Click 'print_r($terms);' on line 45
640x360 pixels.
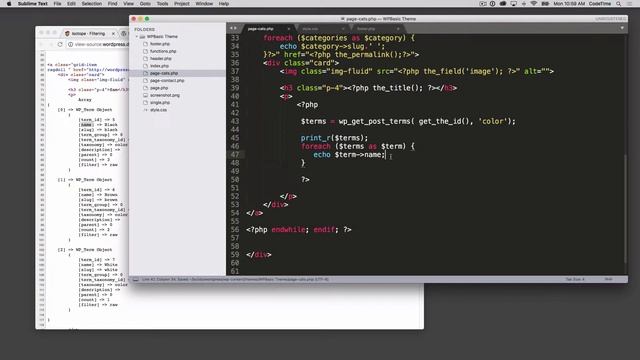tap(334, 138)
